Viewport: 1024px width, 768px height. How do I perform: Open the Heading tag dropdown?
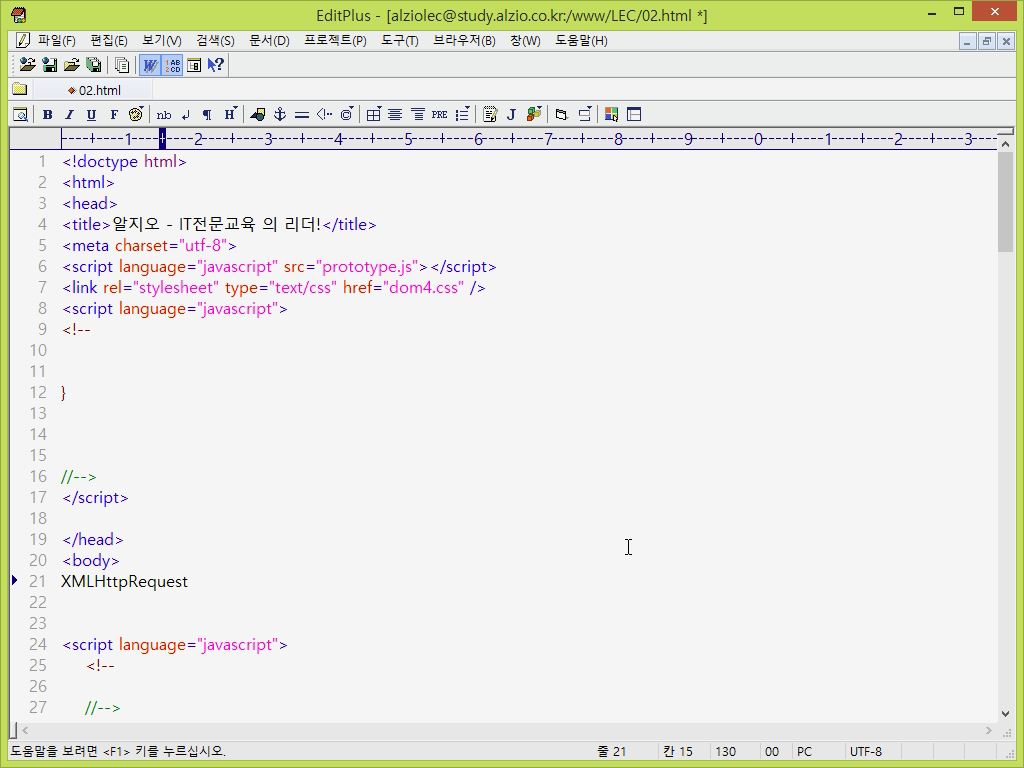tap(230, 114)
